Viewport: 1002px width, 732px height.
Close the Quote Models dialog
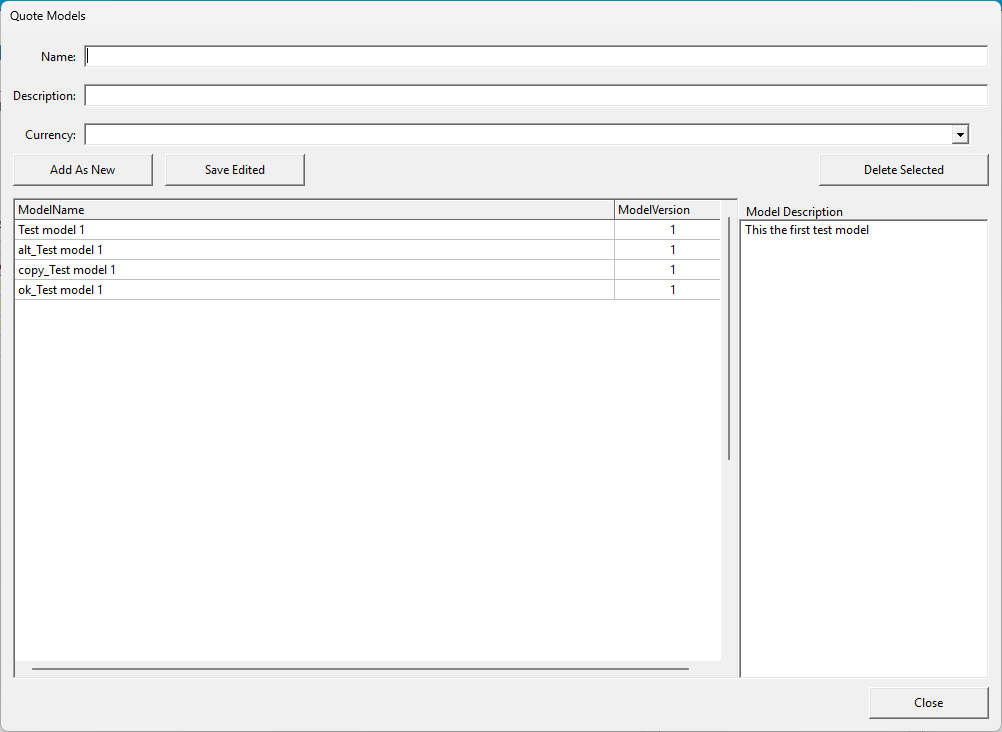pos(928,703)
